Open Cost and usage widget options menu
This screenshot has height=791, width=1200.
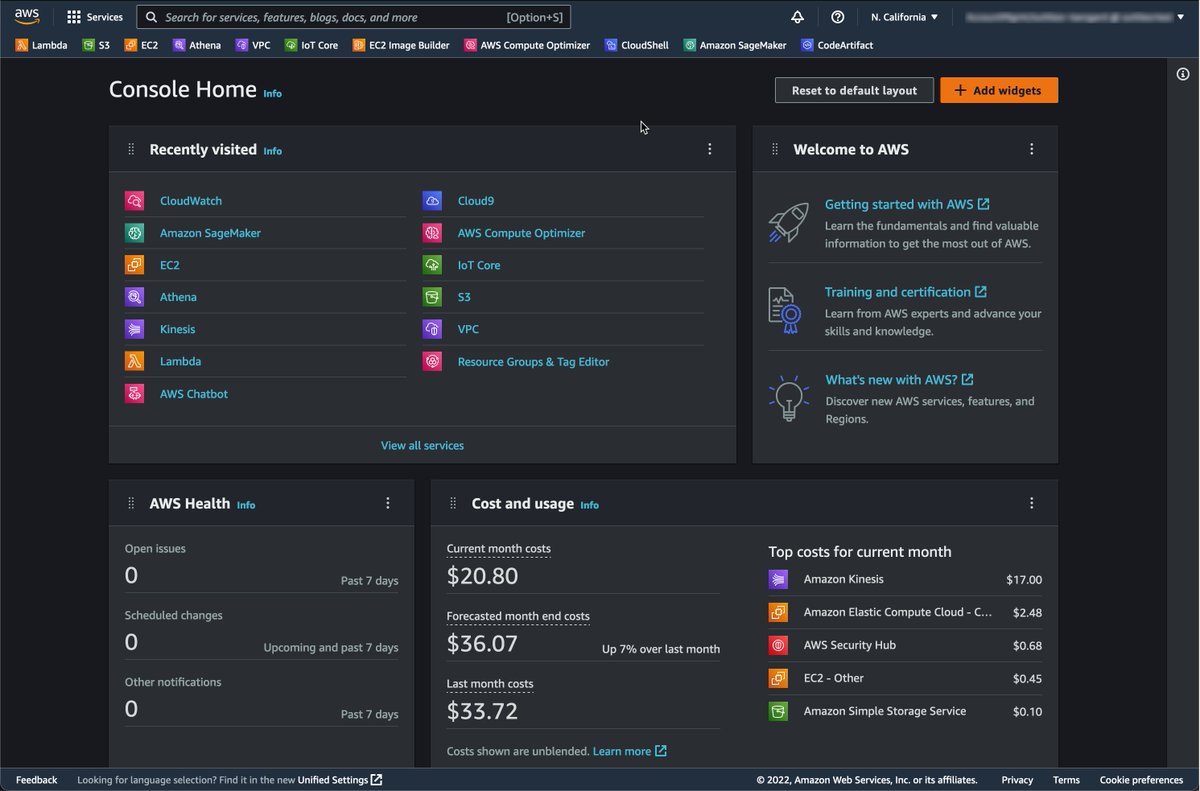tap(1032, 503)
